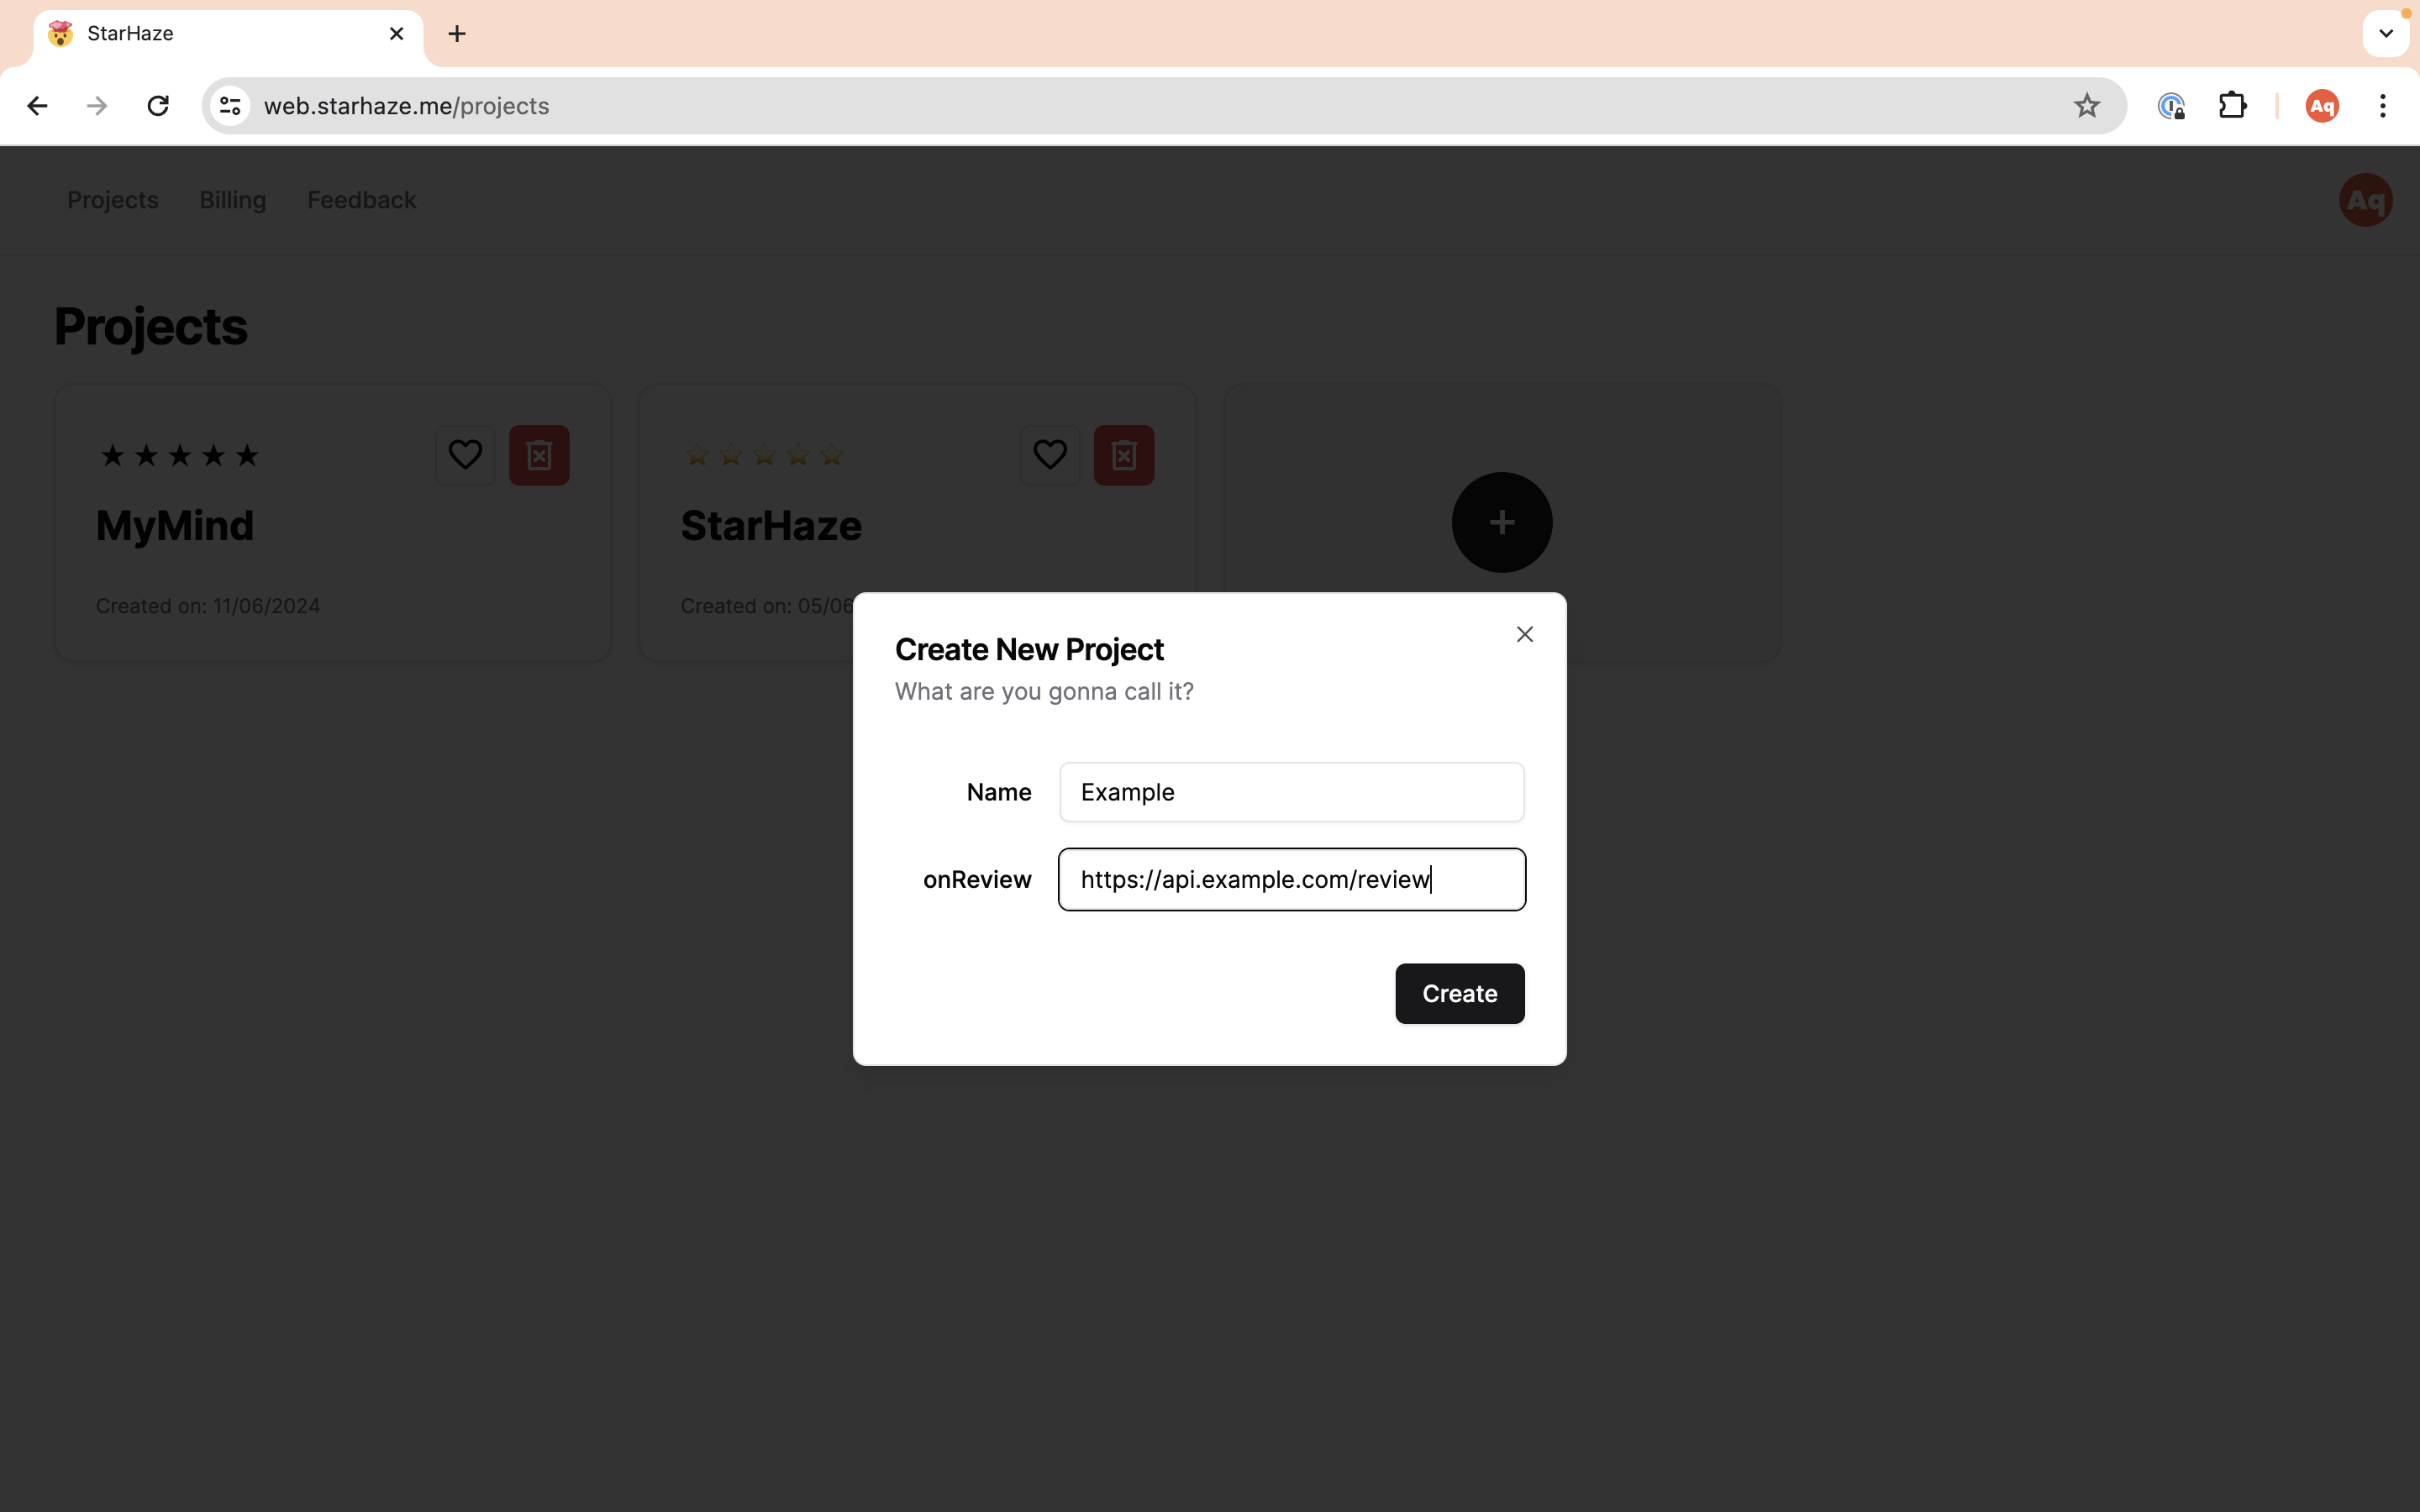The height and width of the screenshot is (1512, 2420).
Task: Click StarHaze five-star rating
Action: click(x=764, y=456)
